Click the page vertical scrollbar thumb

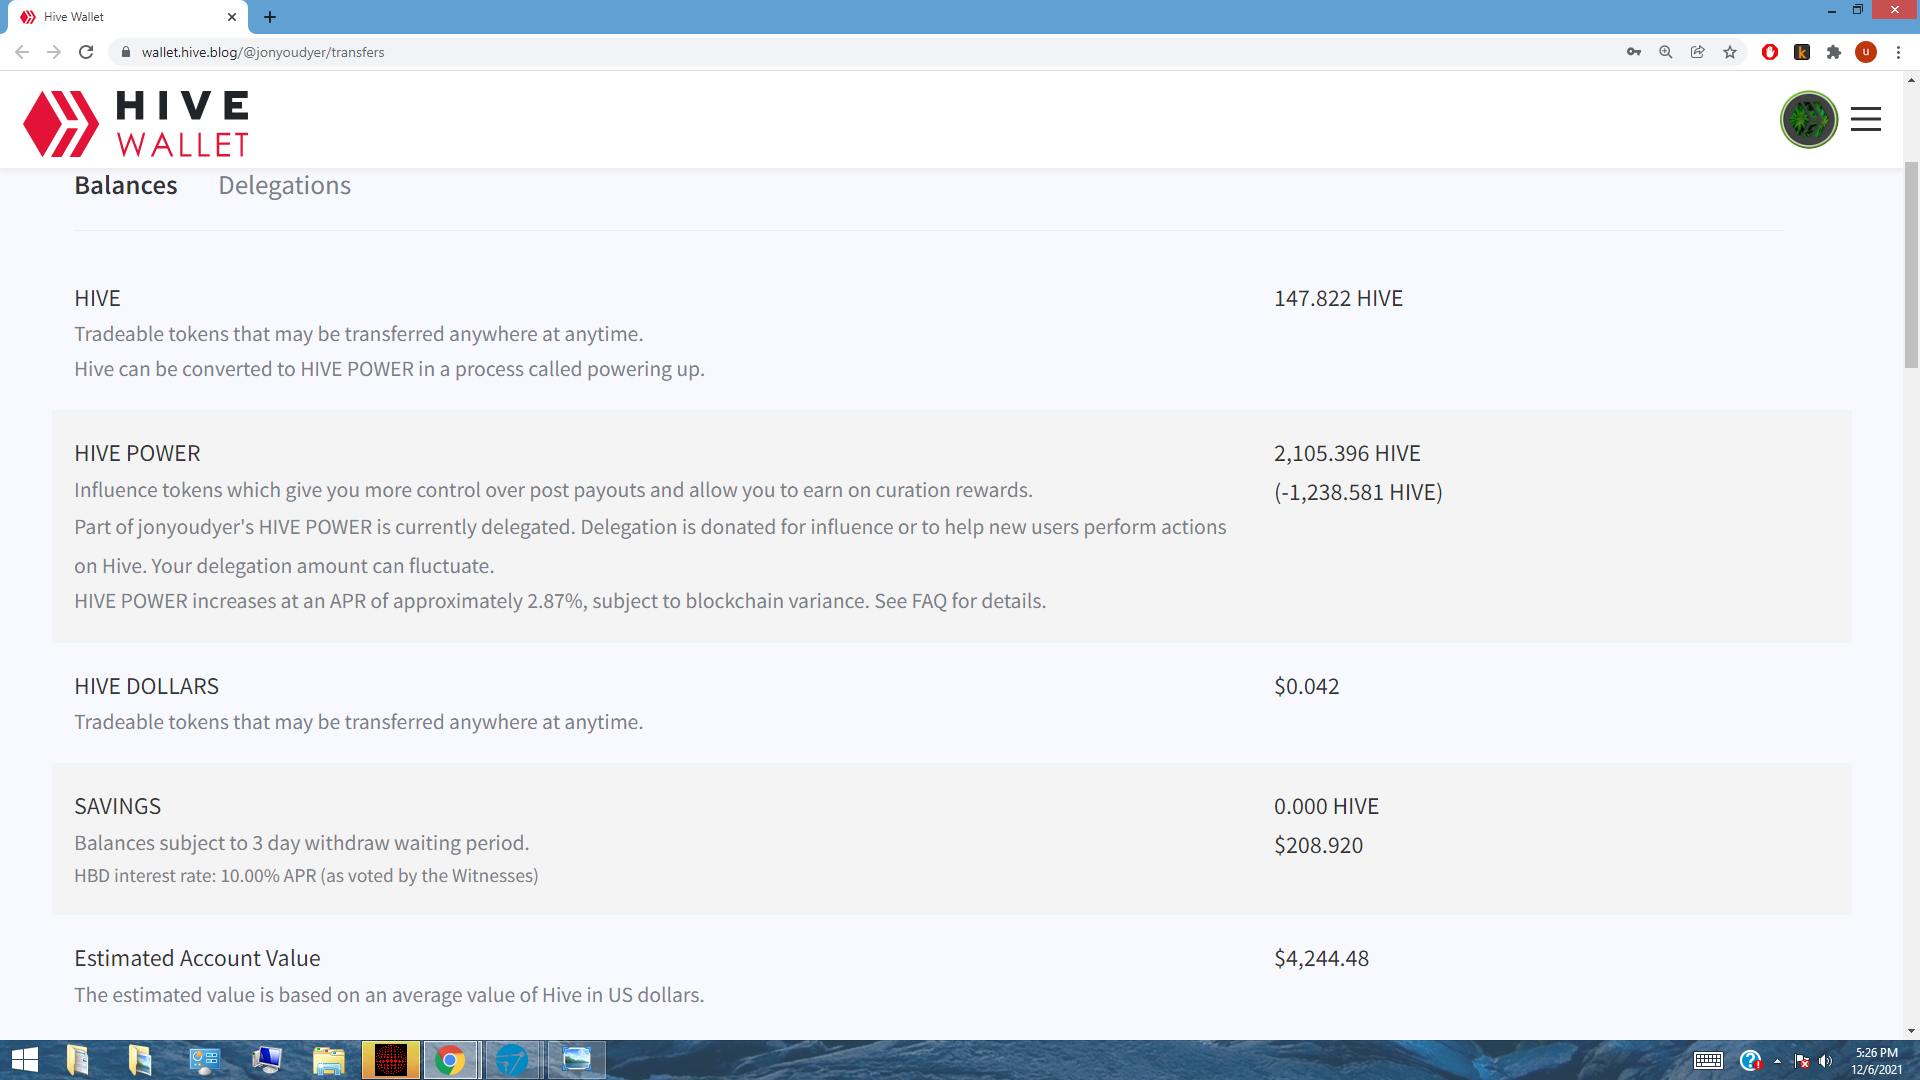coord(1911,265)
